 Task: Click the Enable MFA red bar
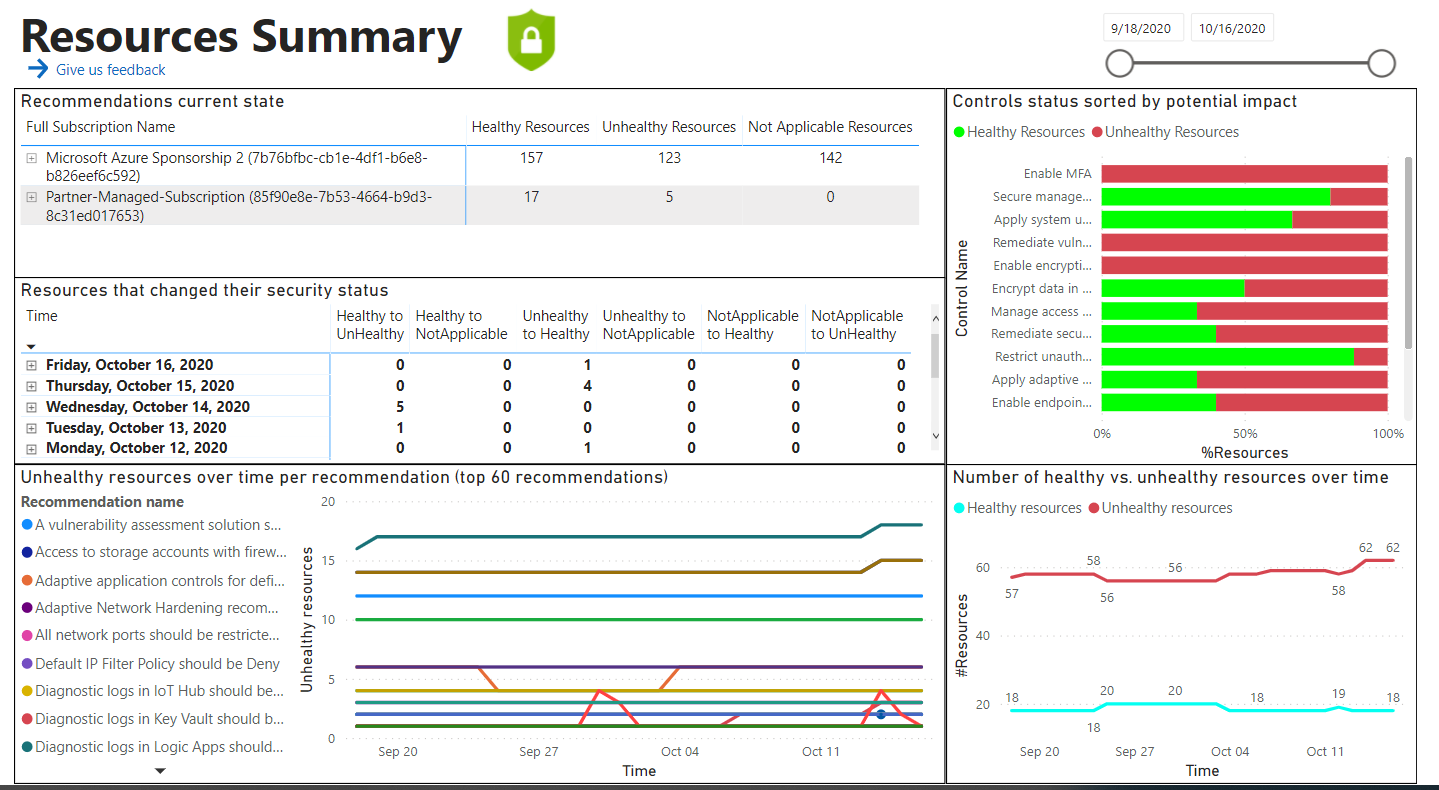(x=1244, y=174)
